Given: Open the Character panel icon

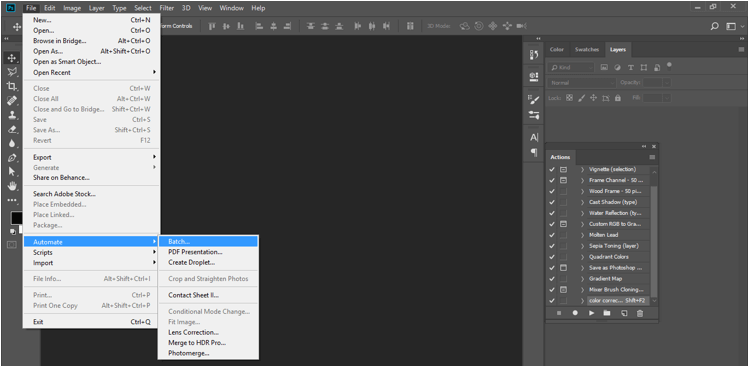Looking at the screenshot, I should point(534,137).
